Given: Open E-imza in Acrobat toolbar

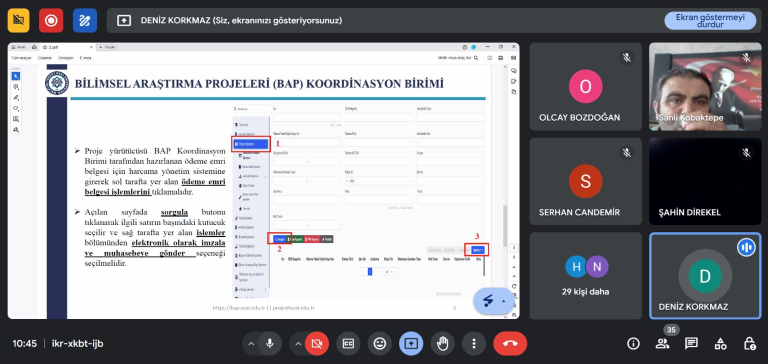Looking at the screenshot, I should (85, 58).
